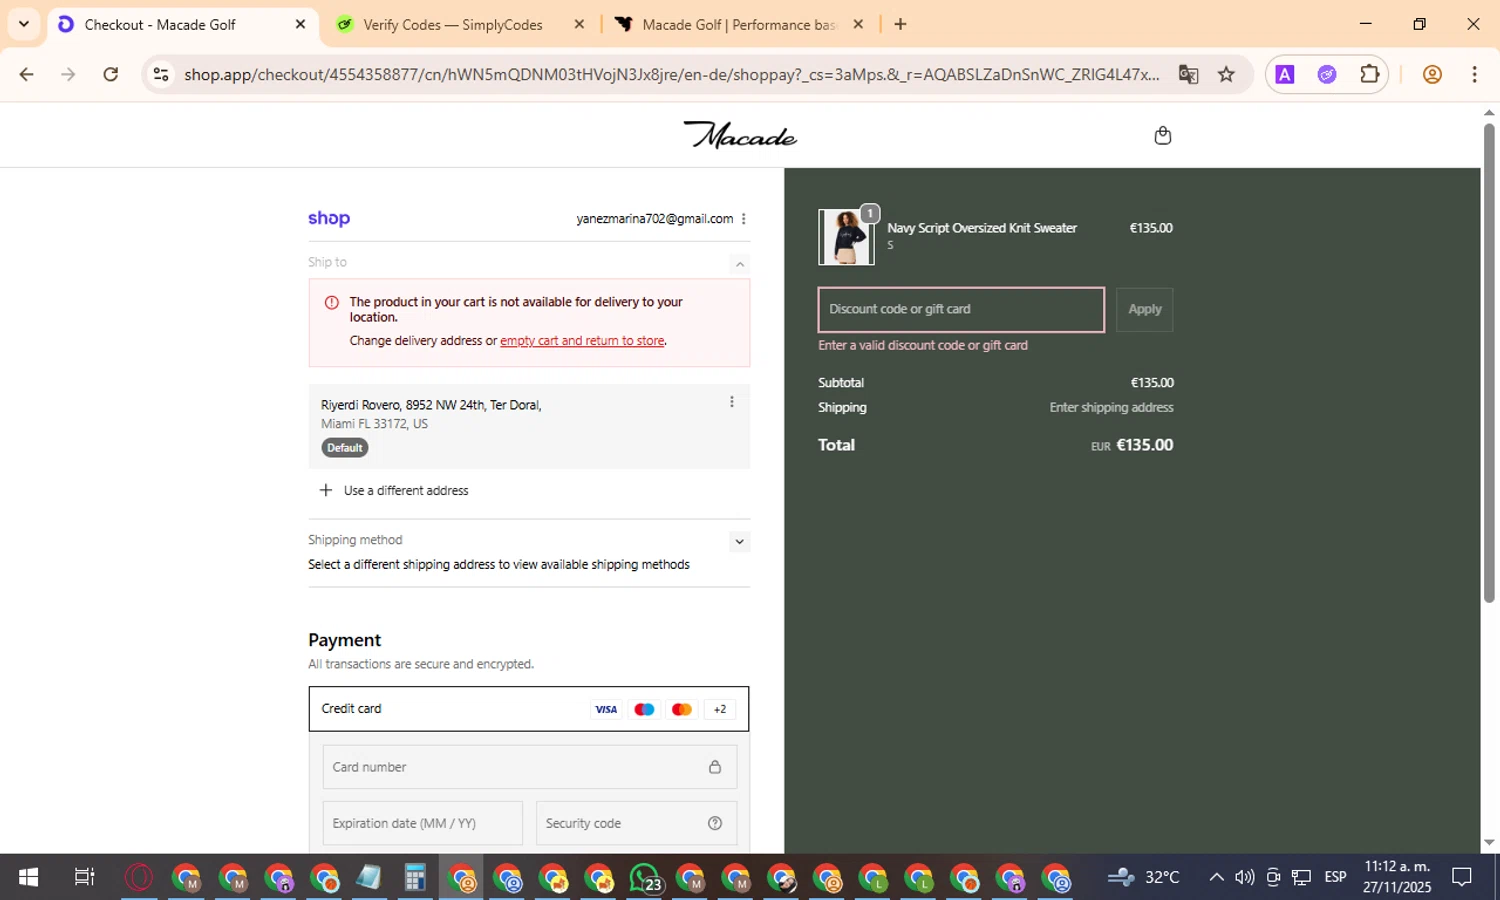Click the Macade logo

[740, 135]
